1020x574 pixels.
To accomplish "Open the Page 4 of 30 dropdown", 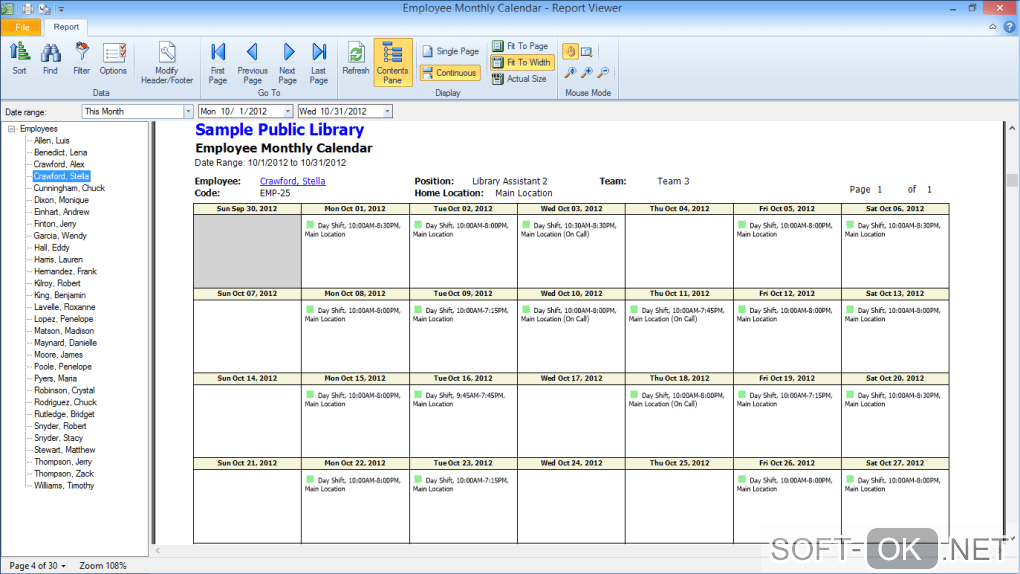I will click(x=38, y=566).
